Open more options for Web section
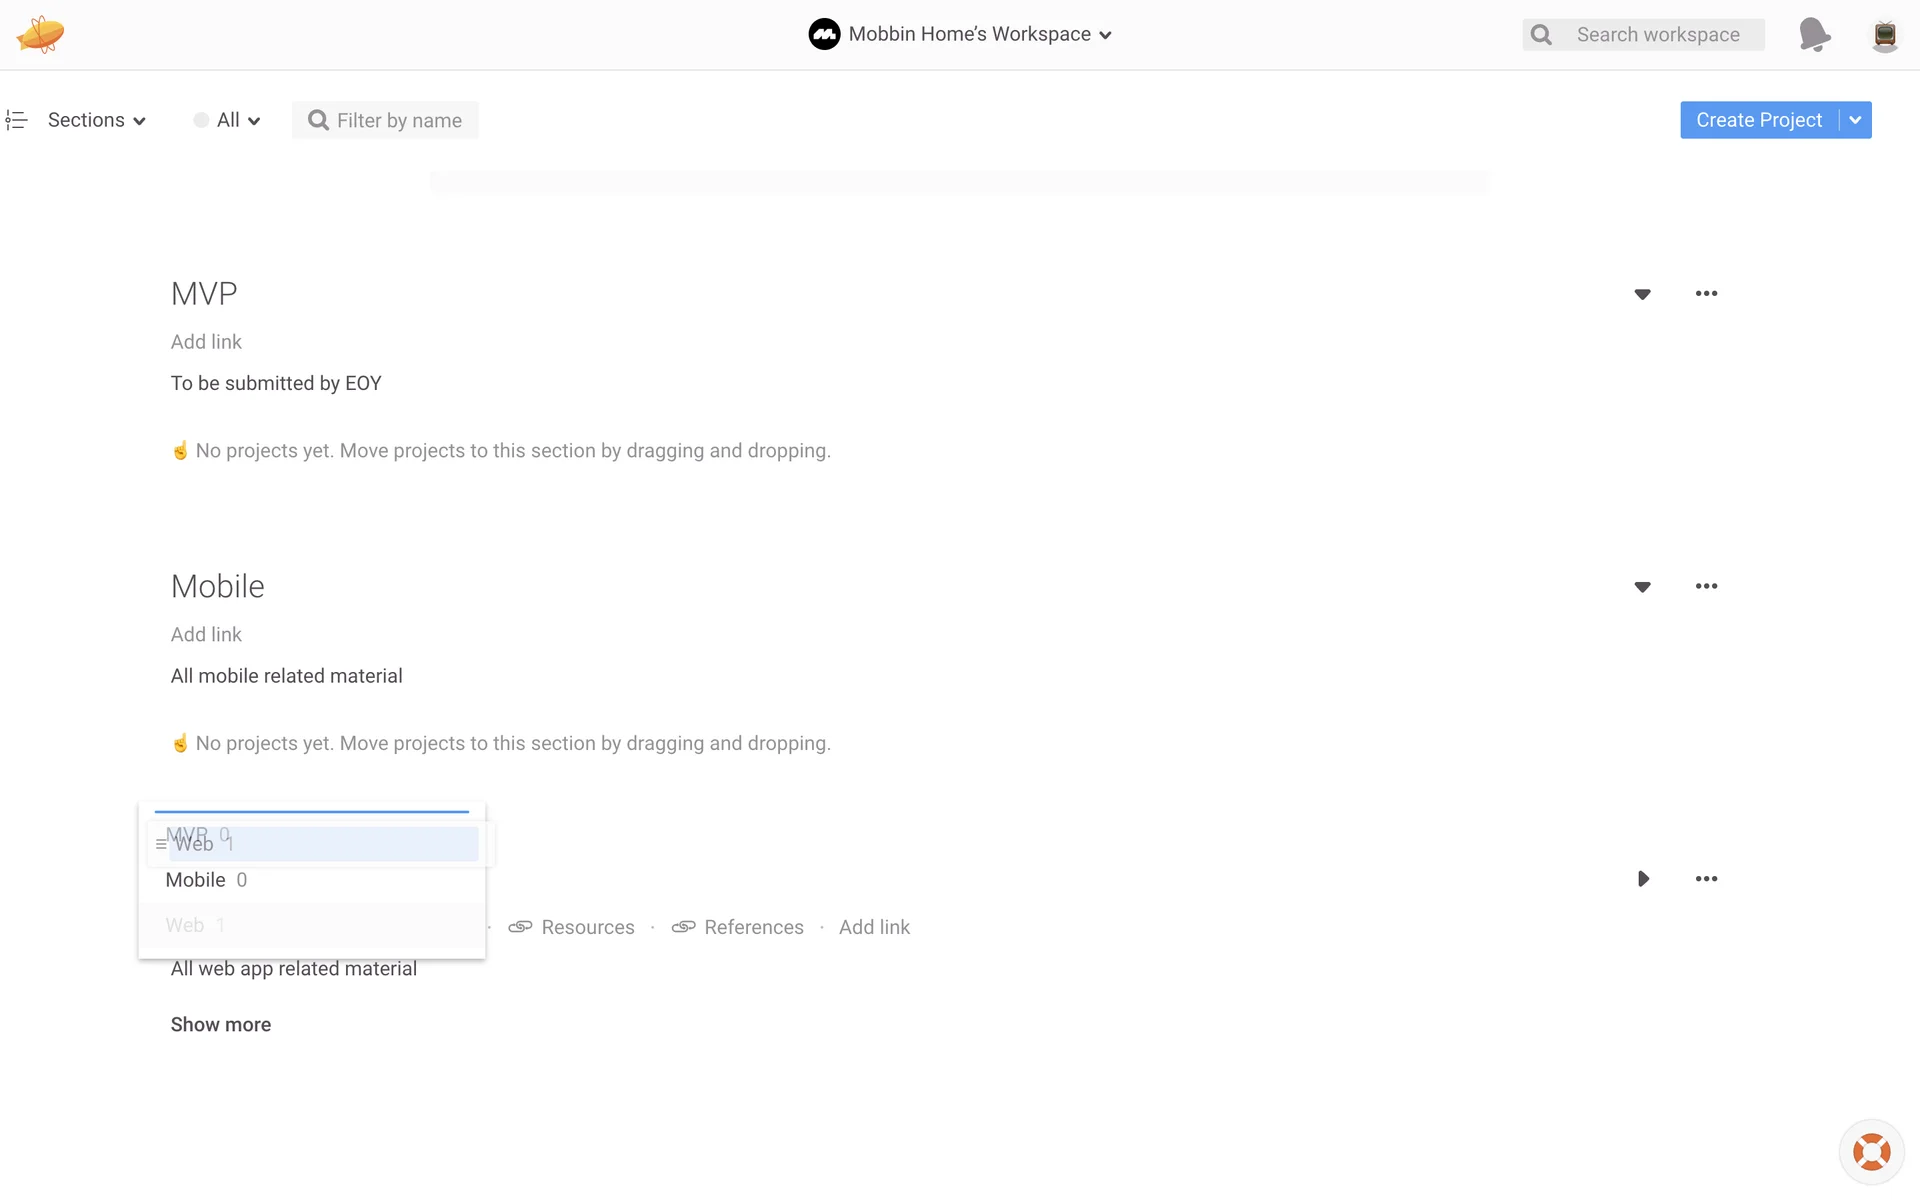 (1706, 879)
